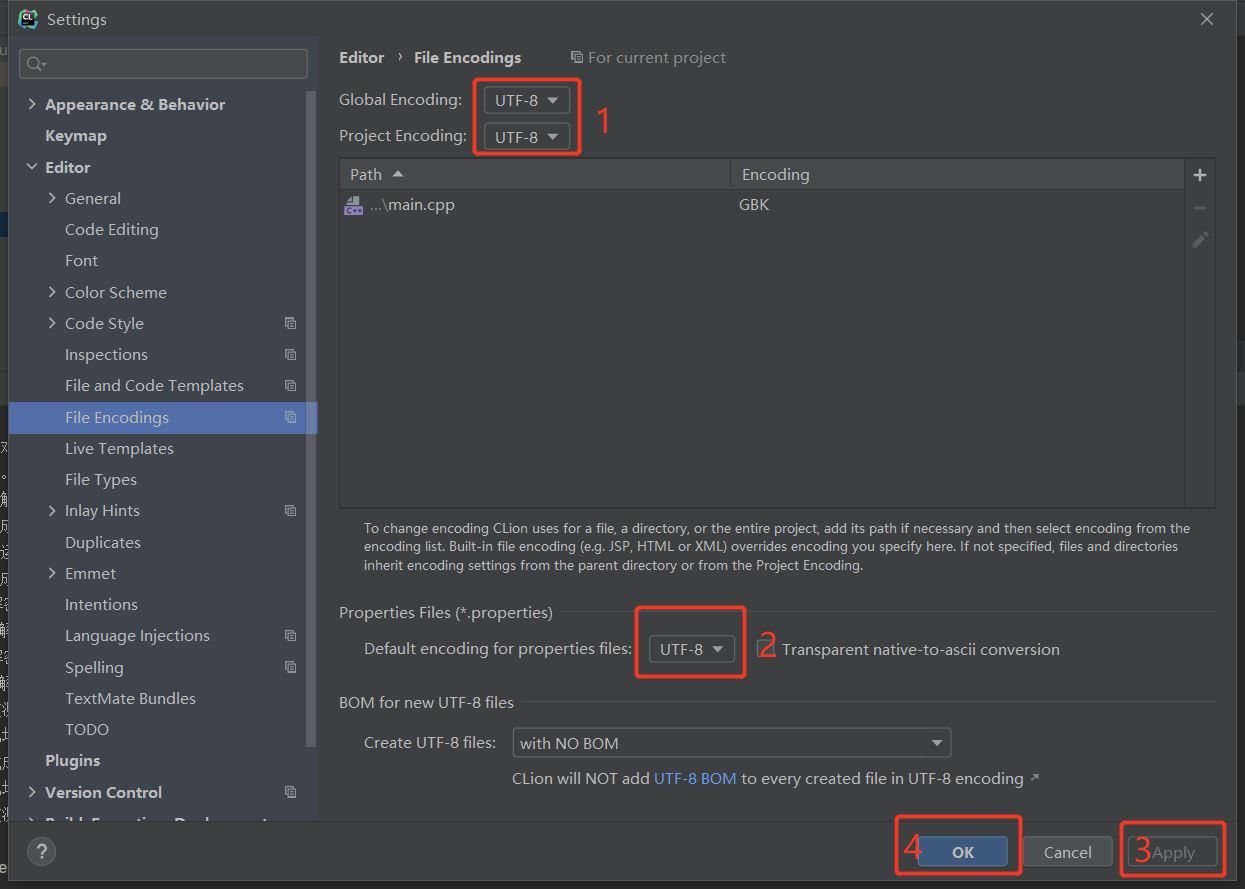This screenshot has width=1245, height=889.
Task: Open File Types settings page
Action: (101, 479)
